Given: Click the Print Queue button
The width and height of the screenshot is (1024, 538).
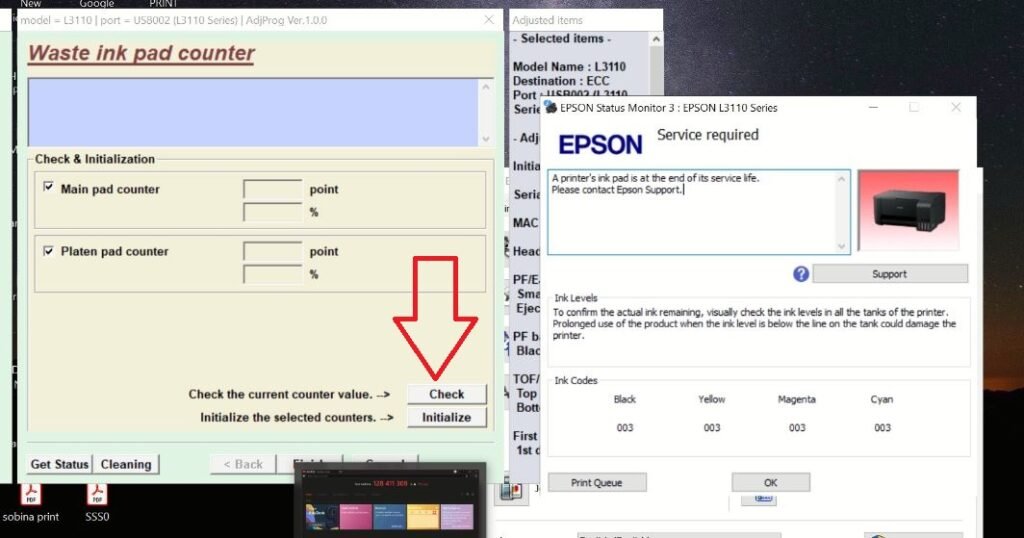Looking at the screenshot, I should 596,483.
